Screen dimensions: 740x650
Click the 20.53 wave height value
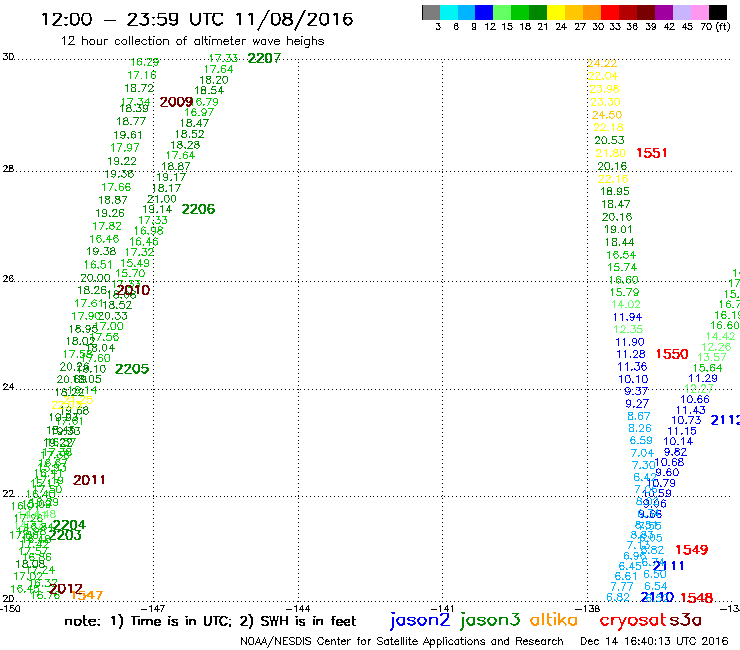[x=609, y=141]
